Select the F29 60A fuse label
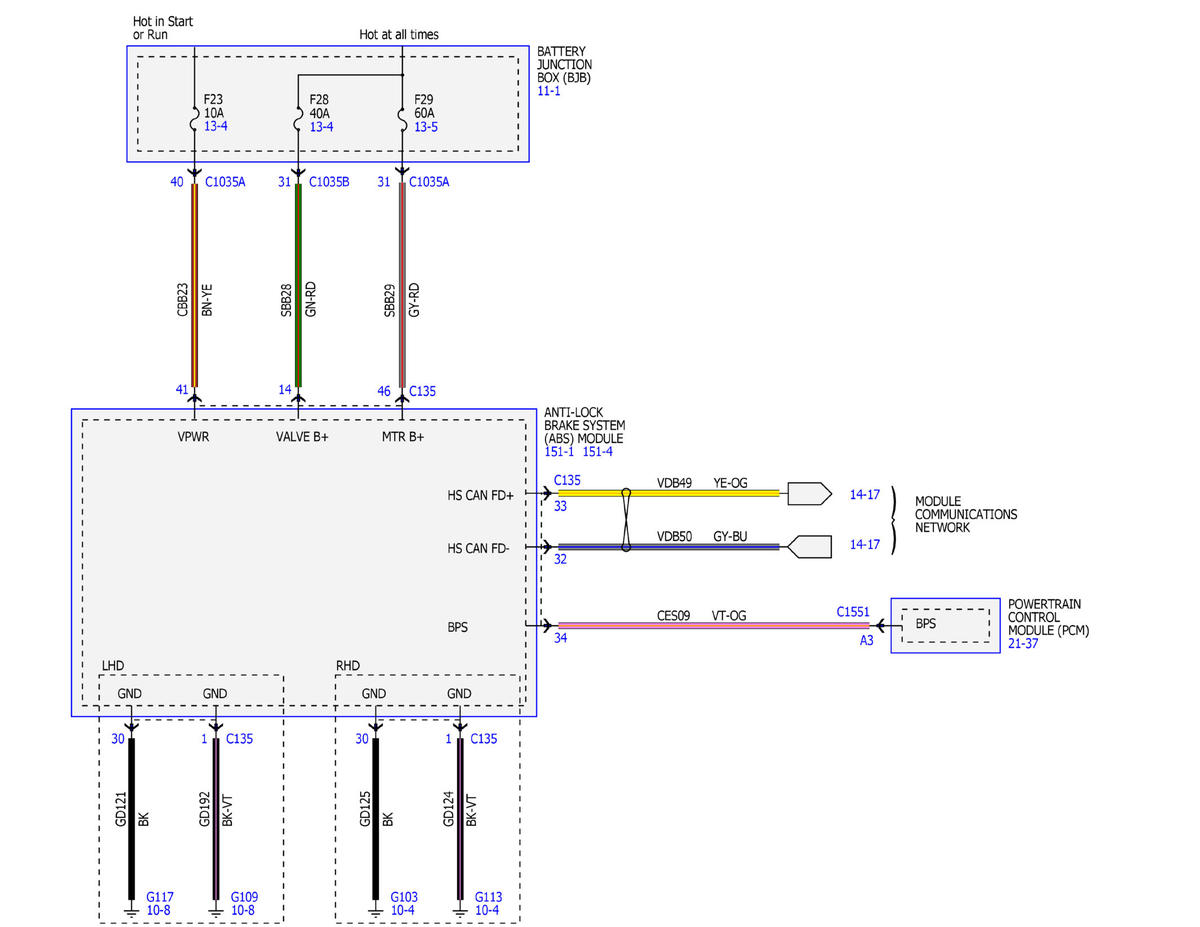The height and width of the screenshot is (927, 1200). coord(424,106)
